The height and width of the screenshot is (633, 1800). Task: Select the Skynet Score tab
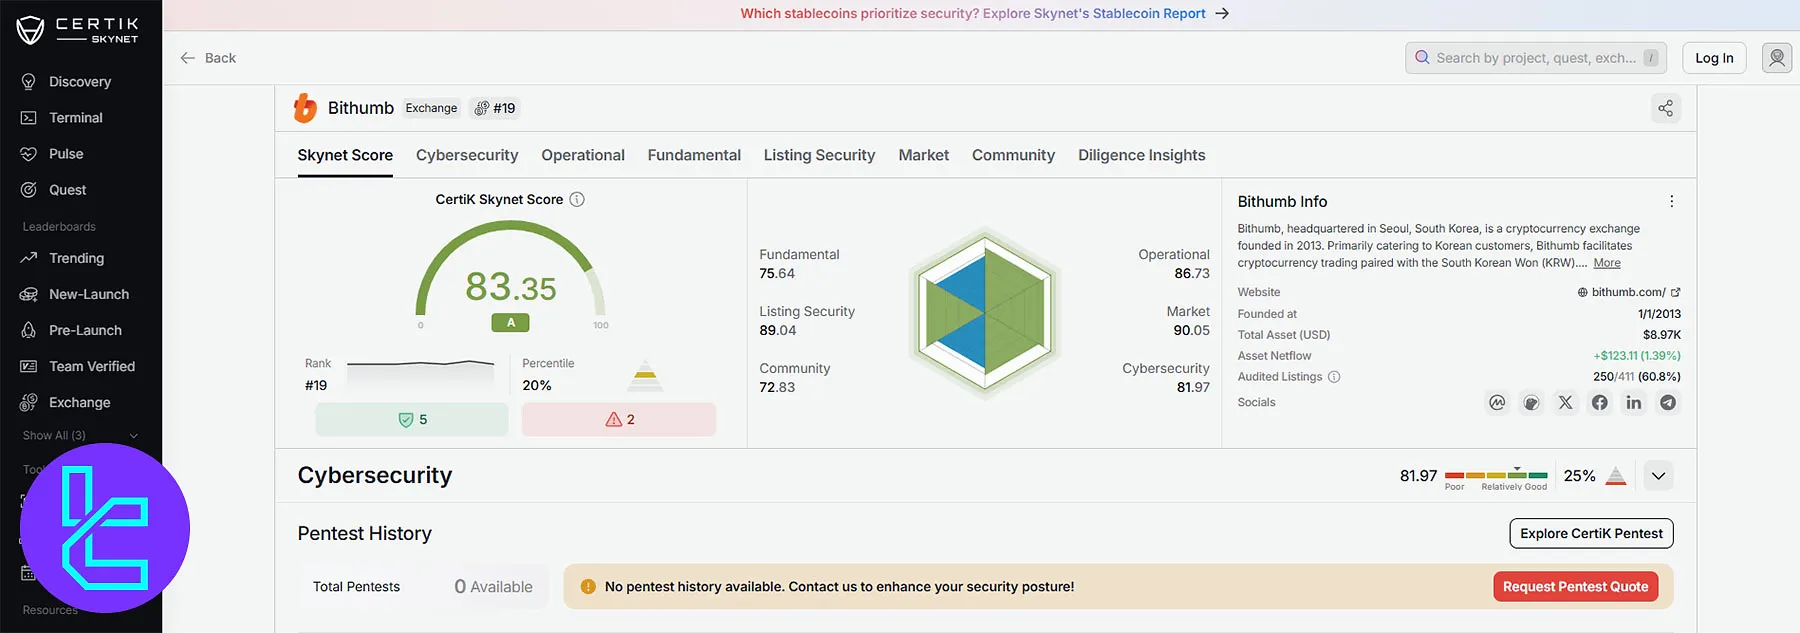345,155
